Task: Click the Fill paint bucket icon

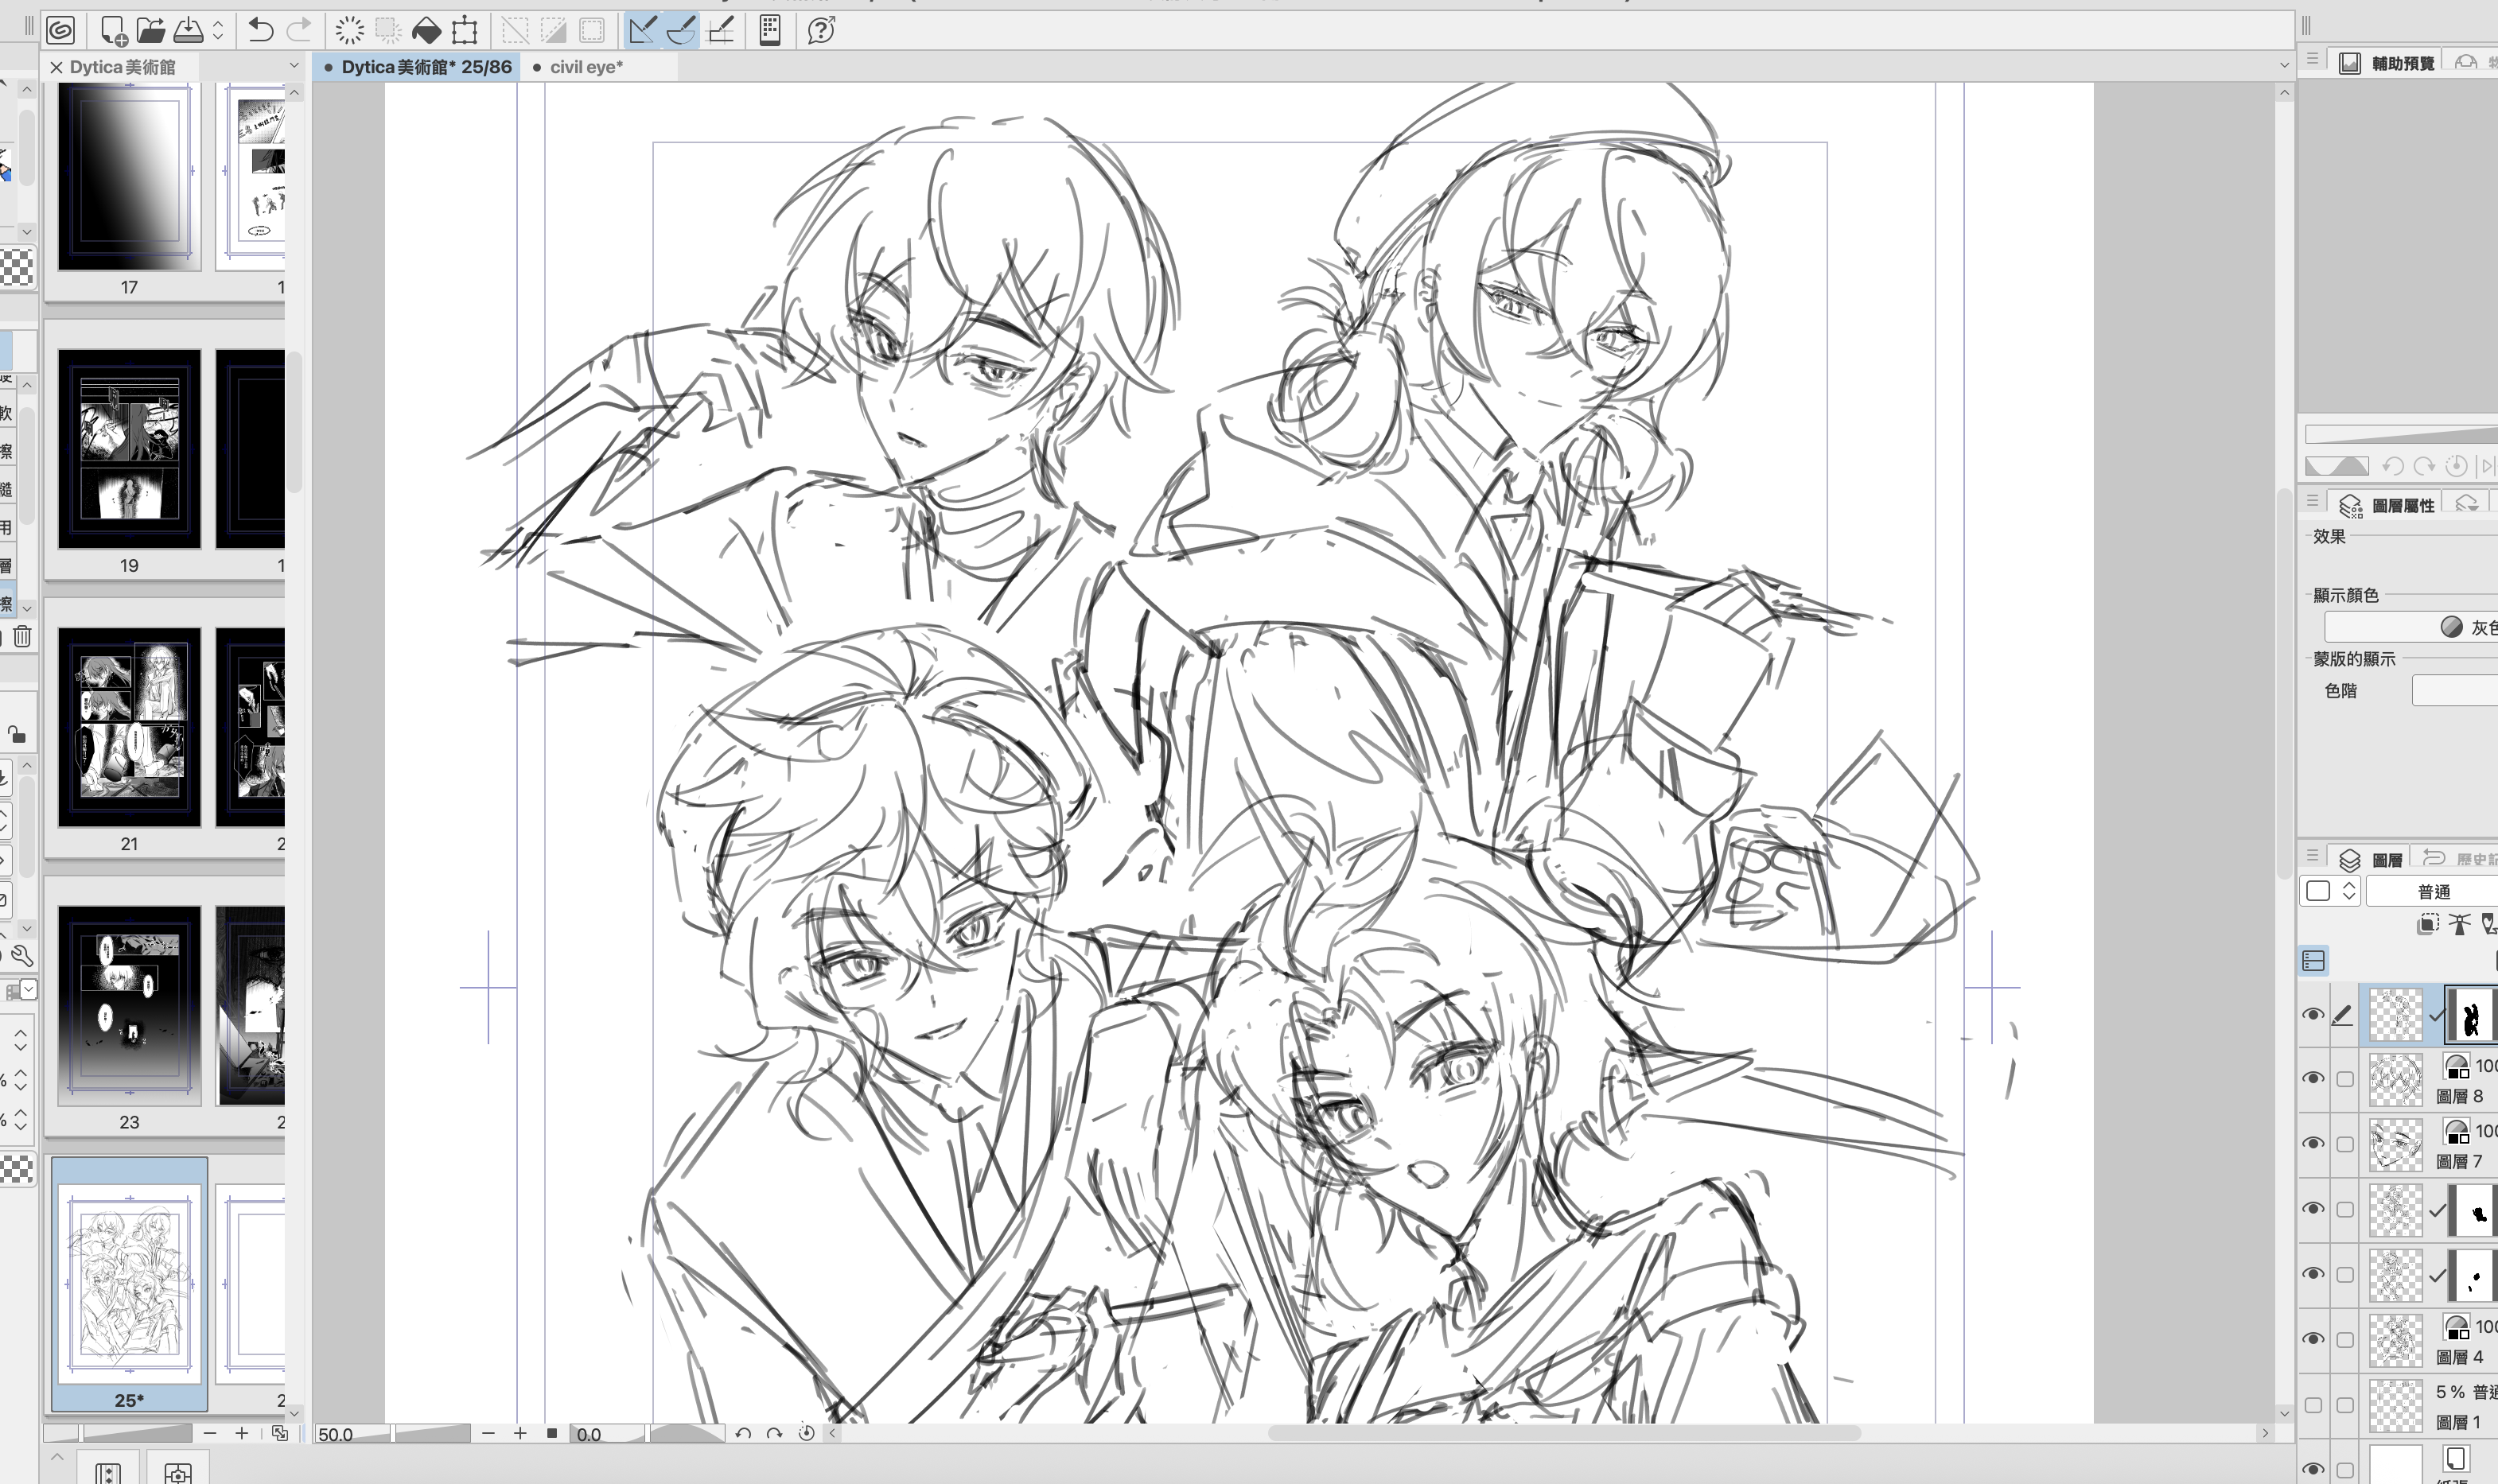Action: coord(426,30)
